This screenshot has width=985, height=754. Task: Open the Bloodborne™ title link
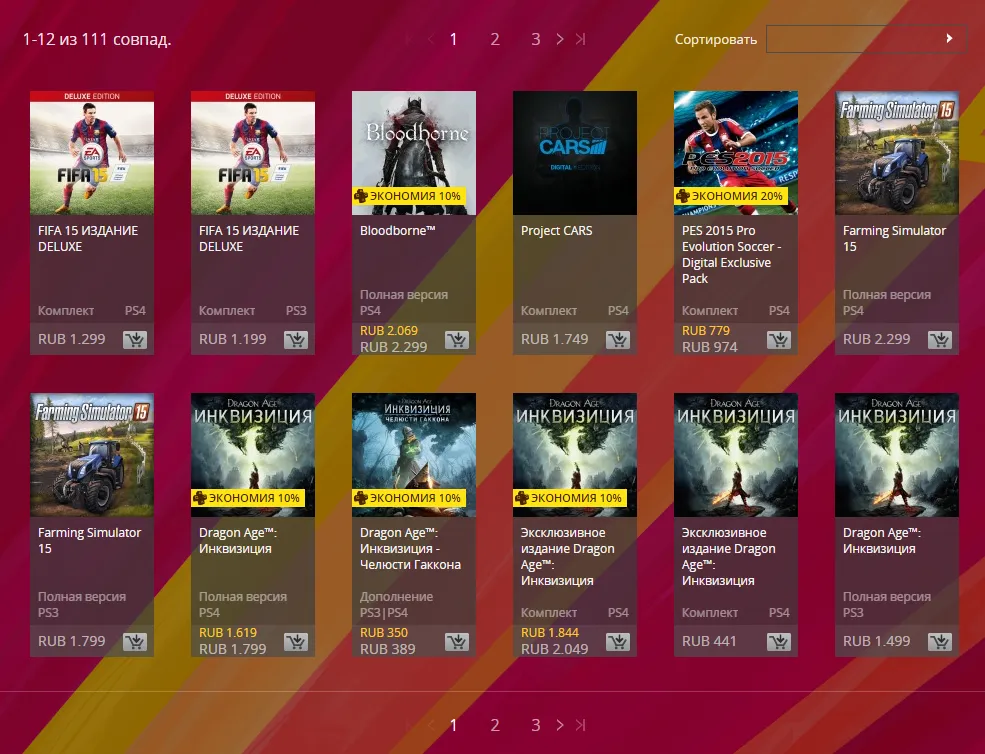click(x=398, y=231)
